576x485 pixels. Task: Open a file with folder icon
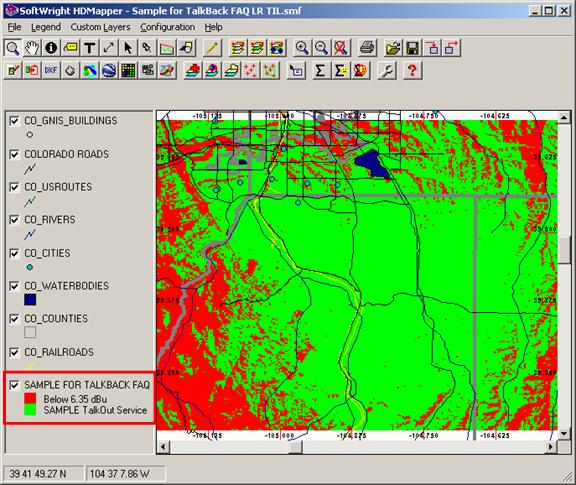click(393, 48)
